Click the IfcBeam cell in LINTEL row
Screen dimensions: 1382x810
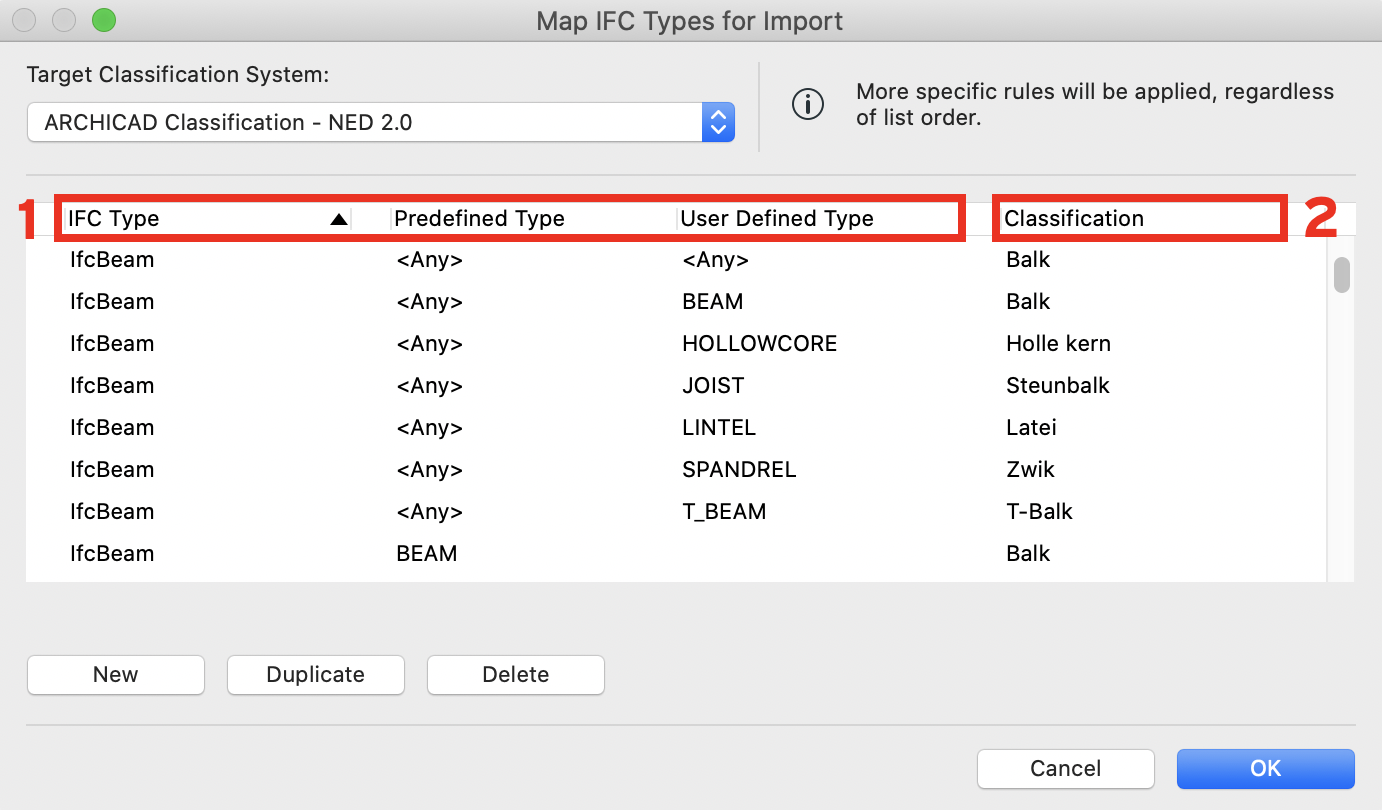coord(112,427)
